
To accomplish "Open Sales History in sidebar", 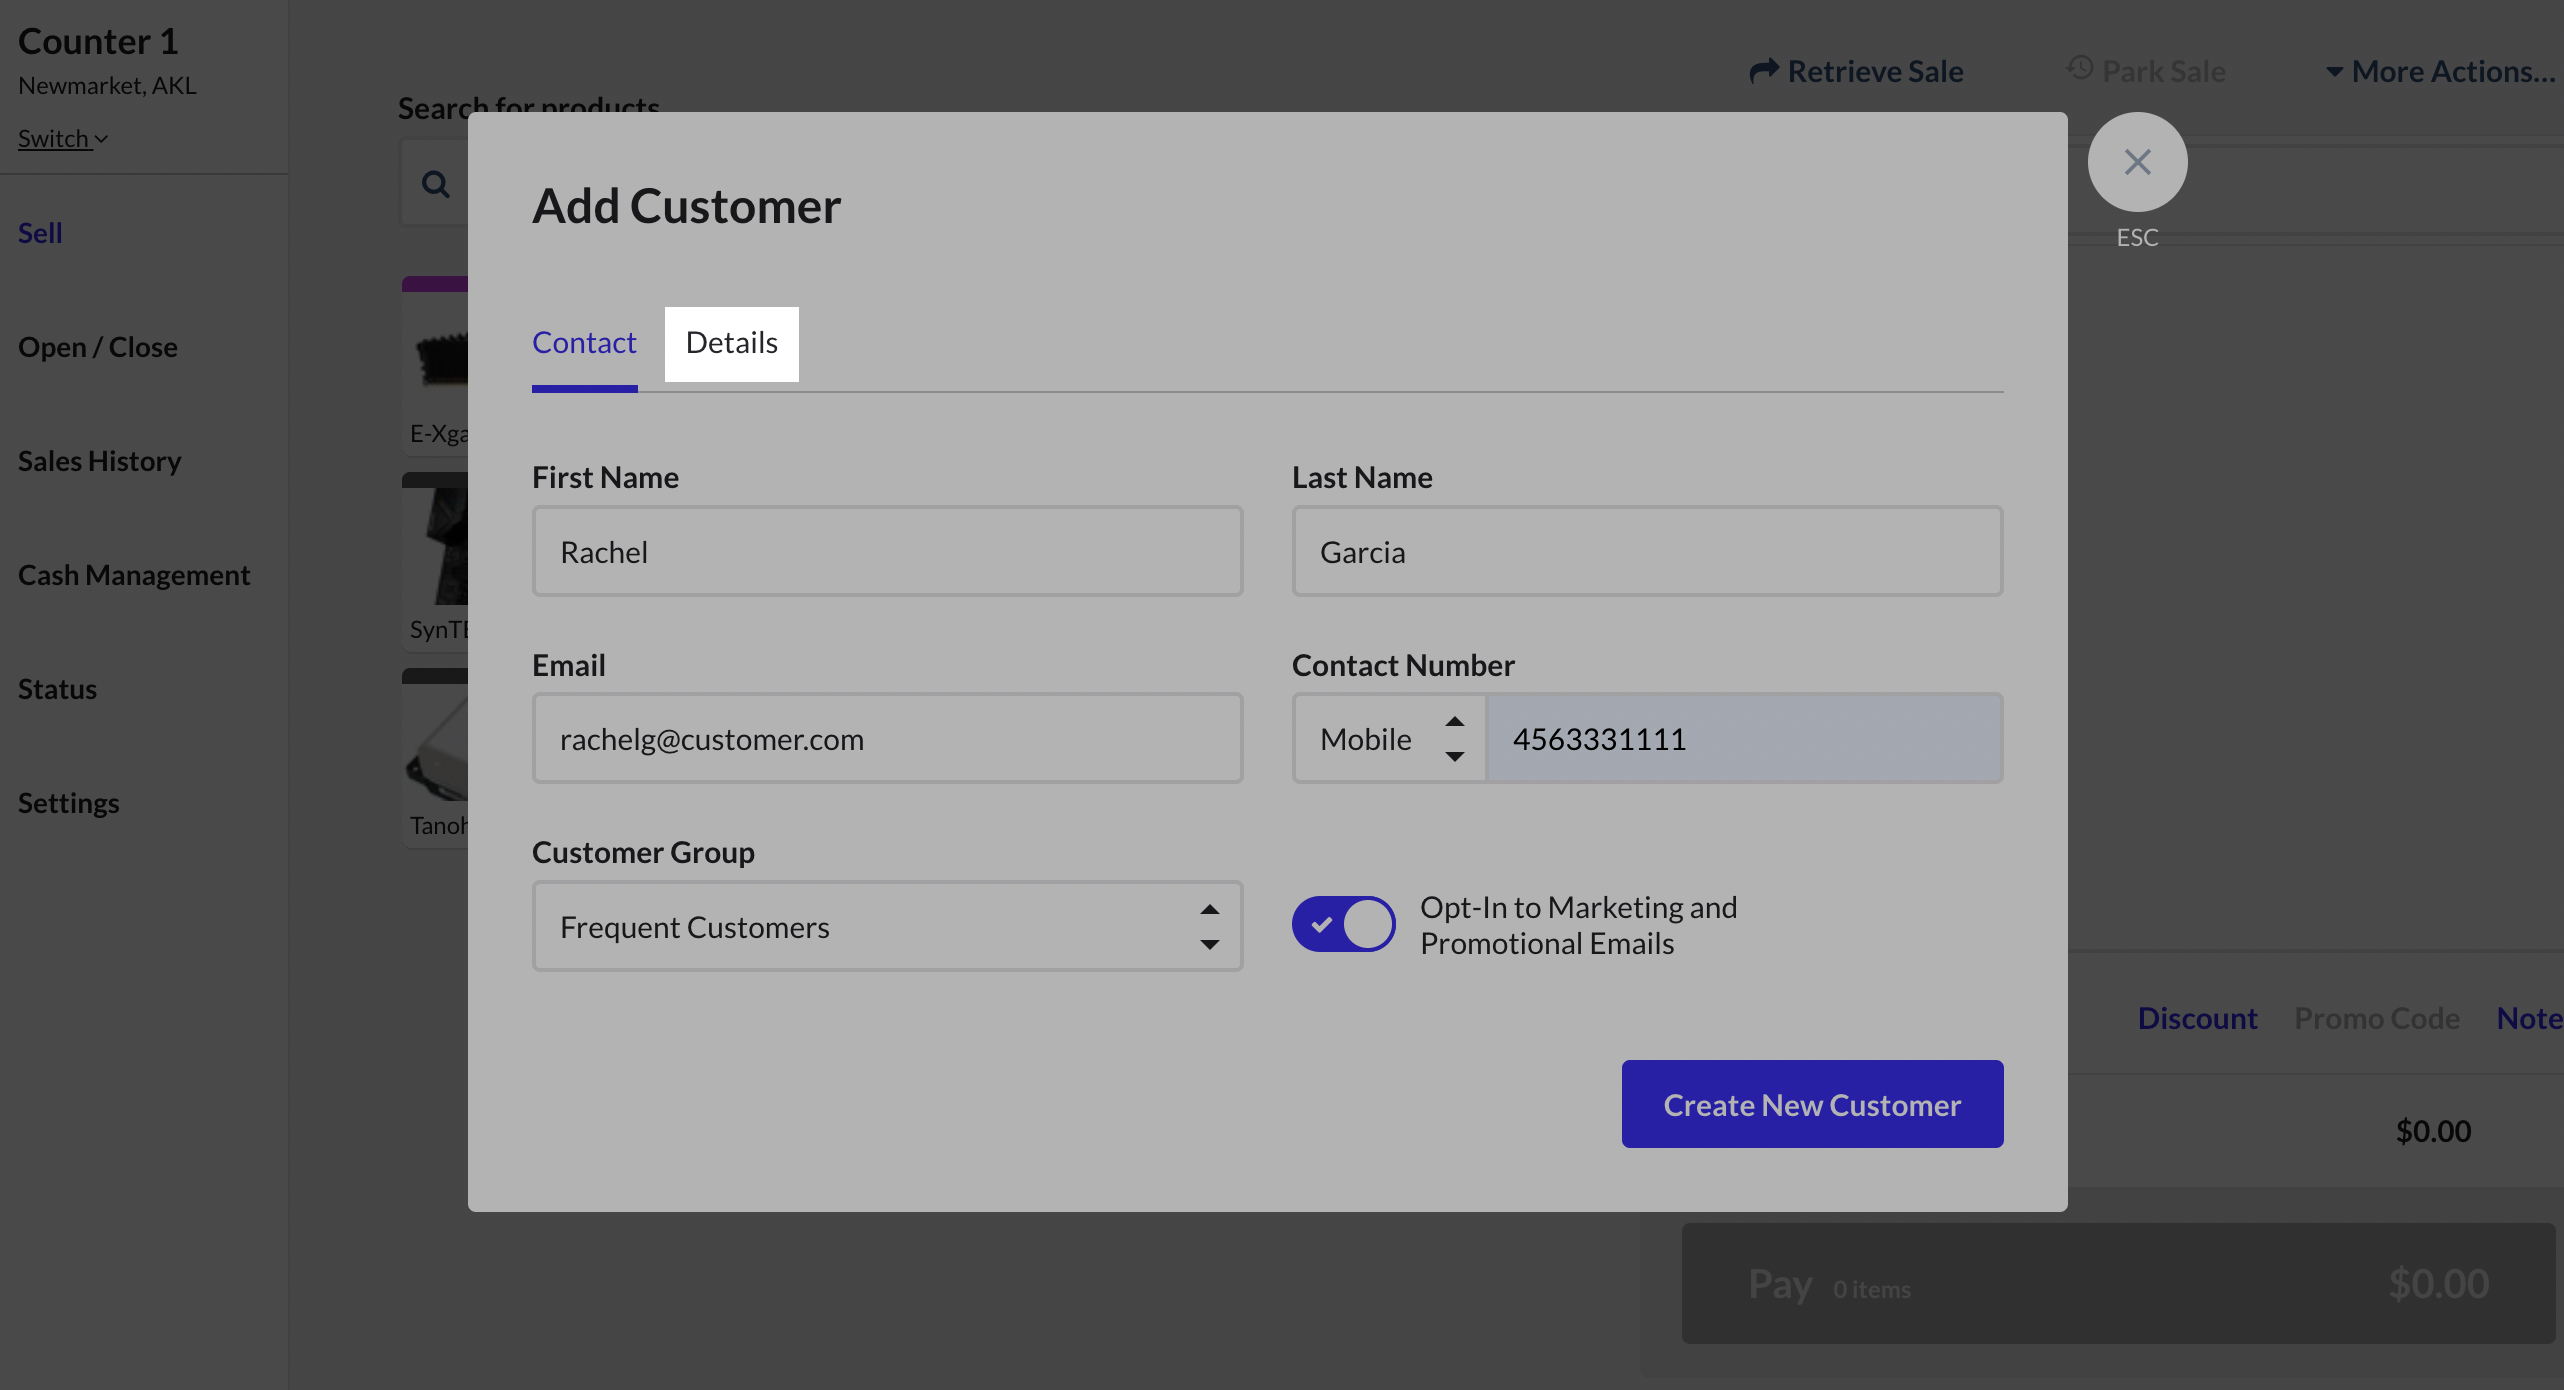I will [x=100, y=461].
